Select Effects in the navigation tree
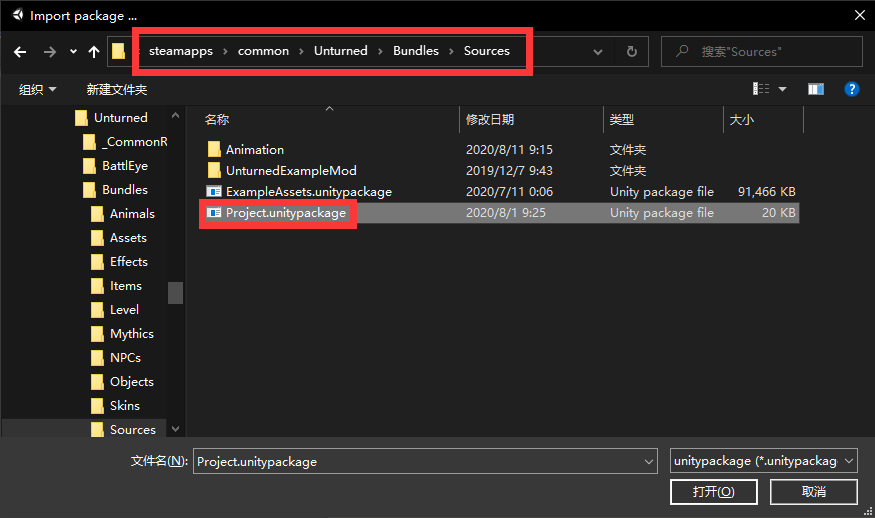 129,262
